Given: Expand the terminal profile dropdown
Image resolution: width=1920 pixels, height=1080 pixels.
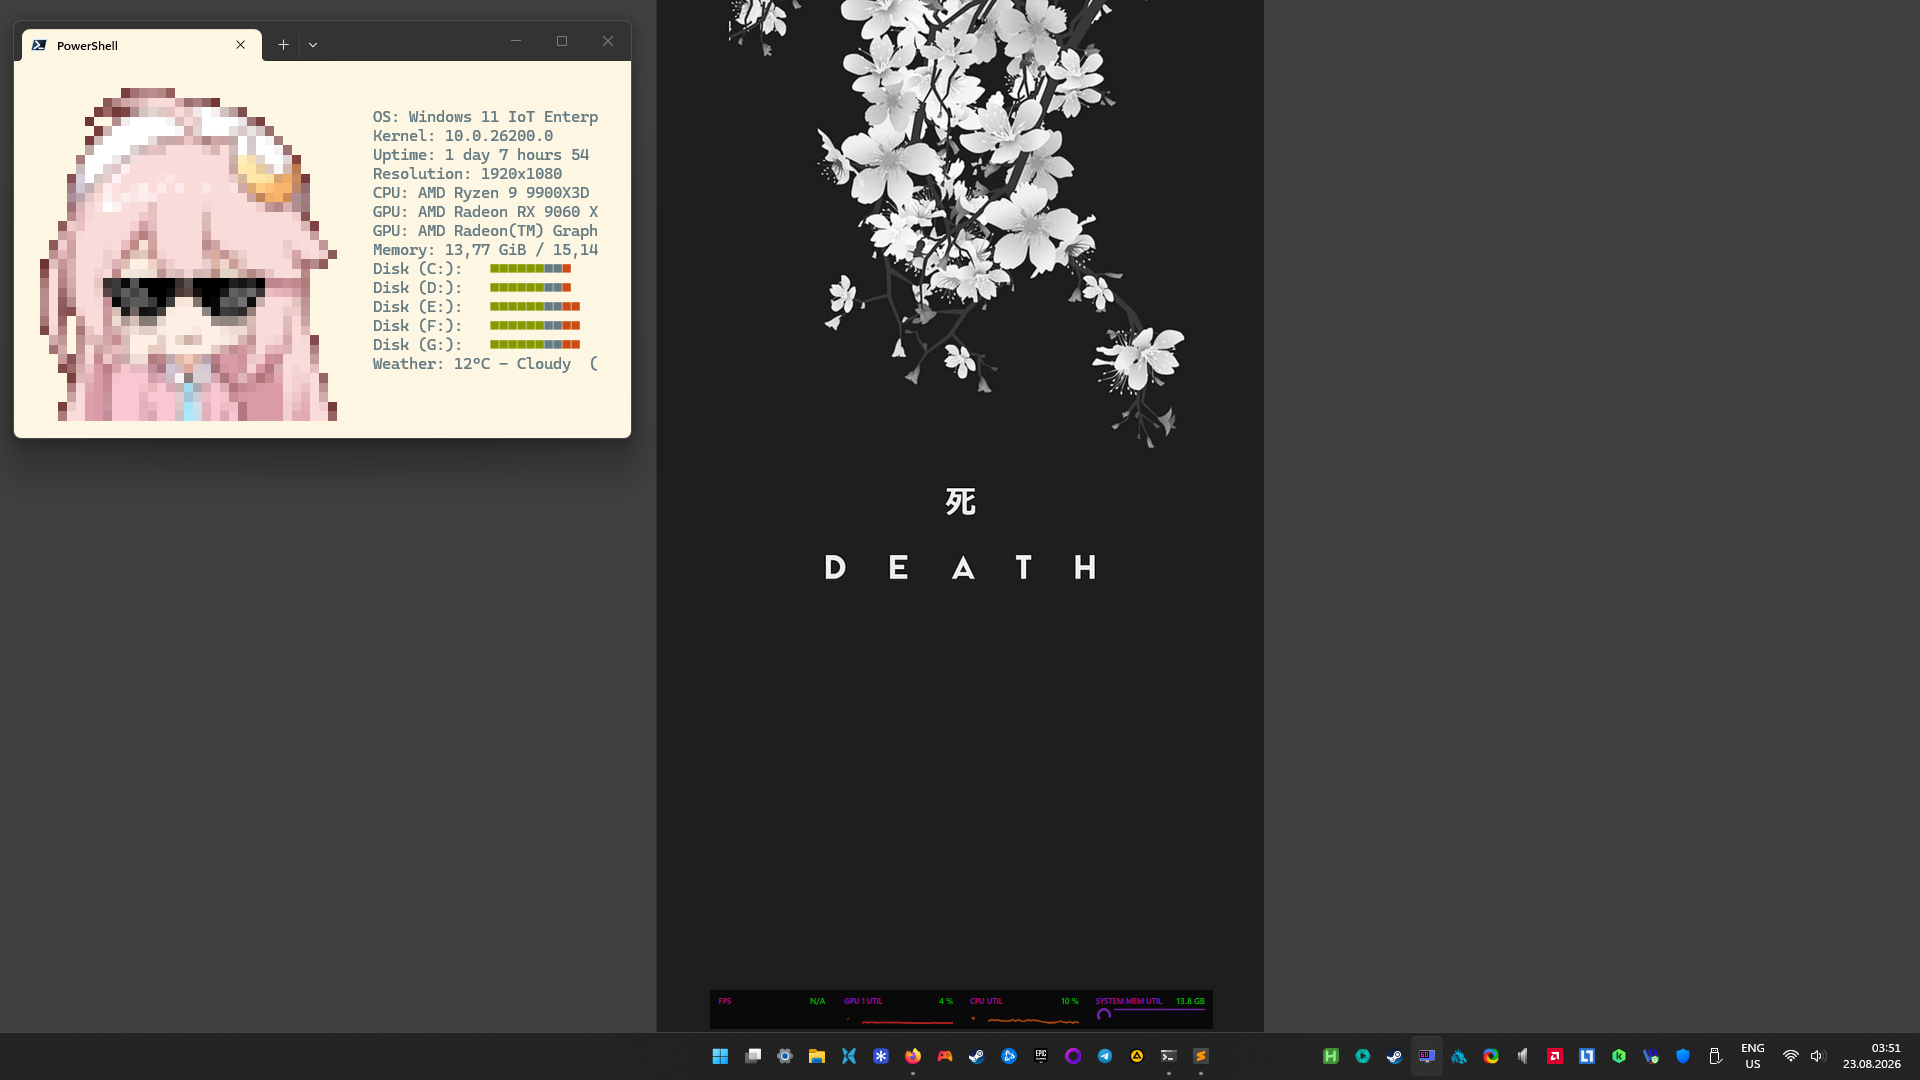Looking at the screenshot, I should 313,45.
